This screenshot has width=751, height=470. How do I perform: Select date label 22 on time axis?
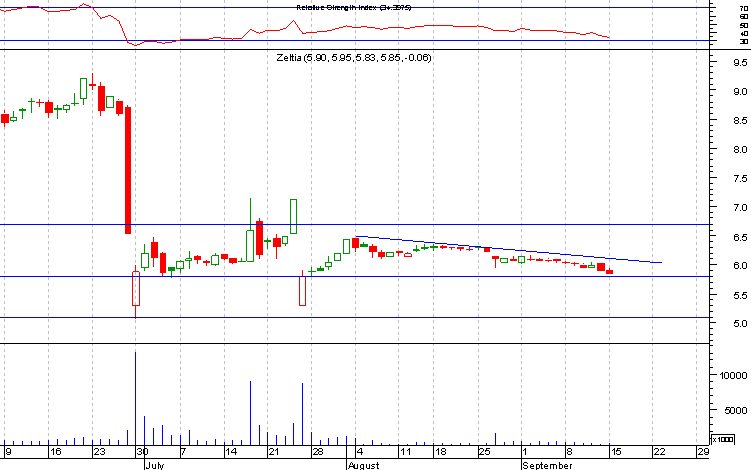660,452
